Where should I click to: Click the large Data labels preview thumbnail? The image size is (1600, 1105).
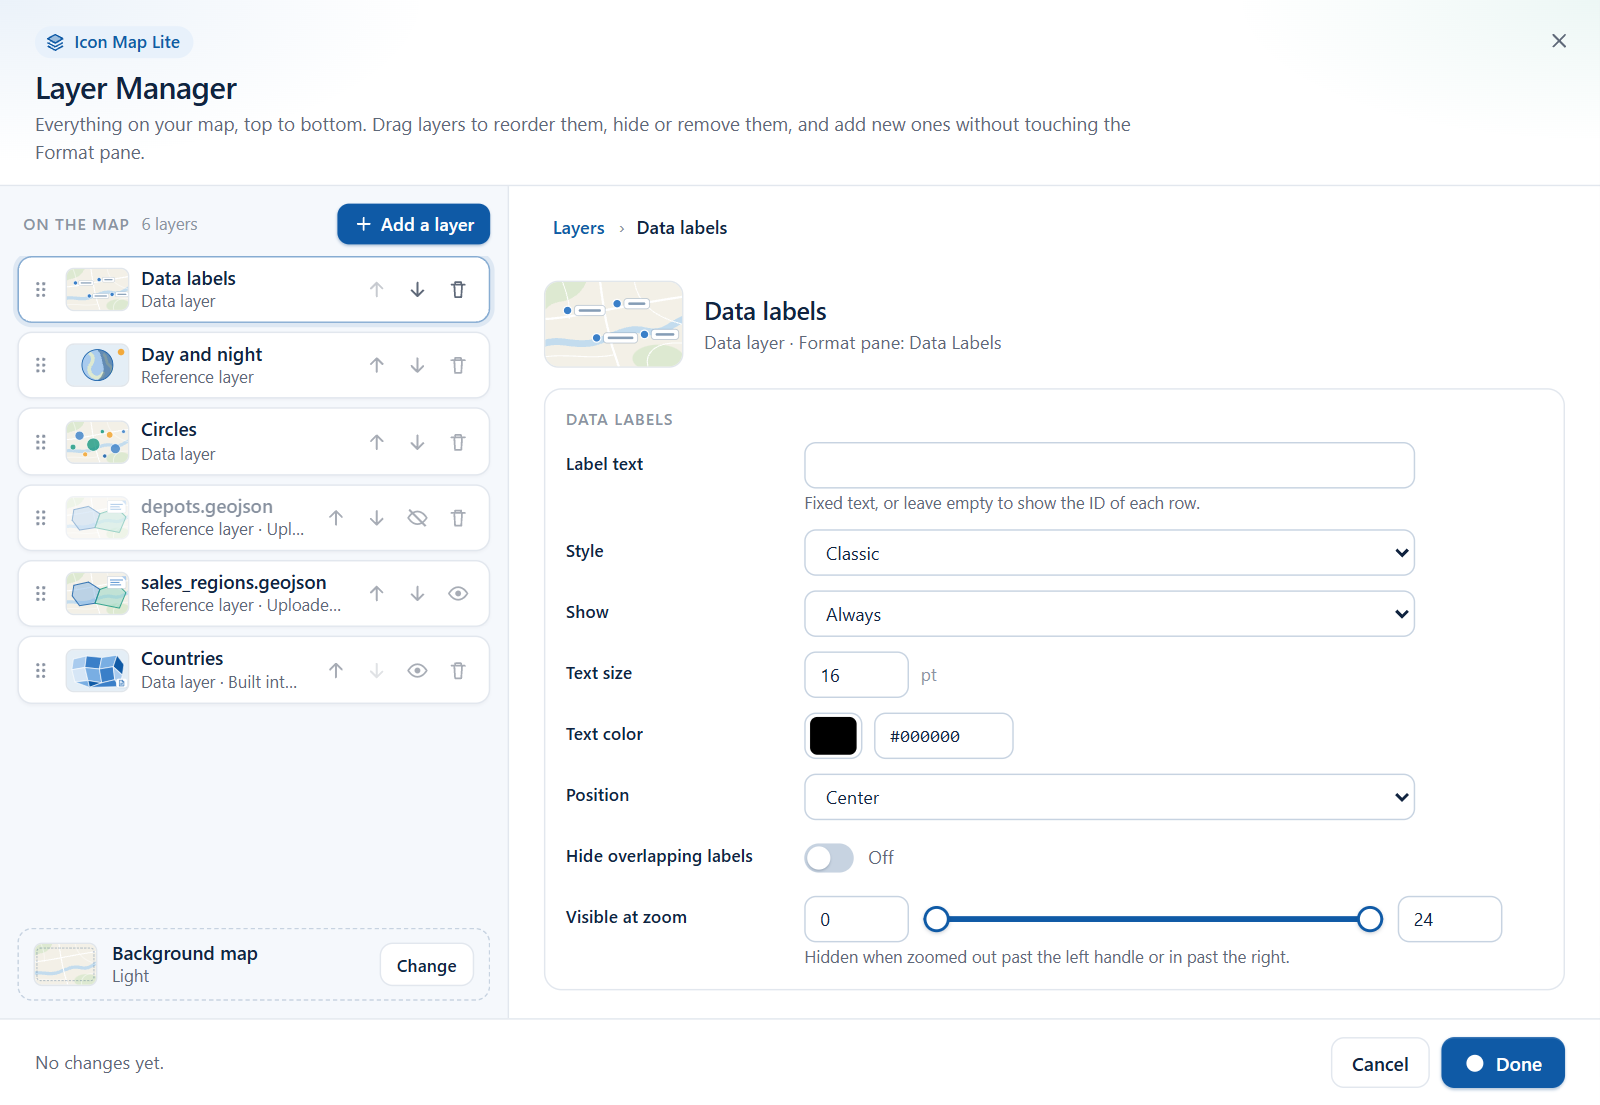pos(614,324)
